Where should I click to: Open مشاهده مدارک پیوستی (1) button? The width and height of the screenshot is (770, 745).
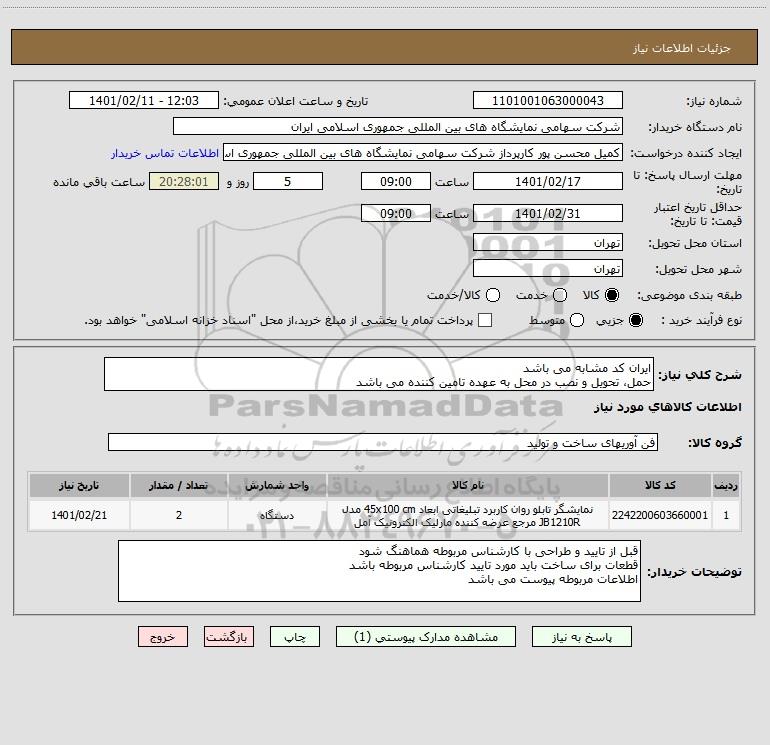point(426,637)
